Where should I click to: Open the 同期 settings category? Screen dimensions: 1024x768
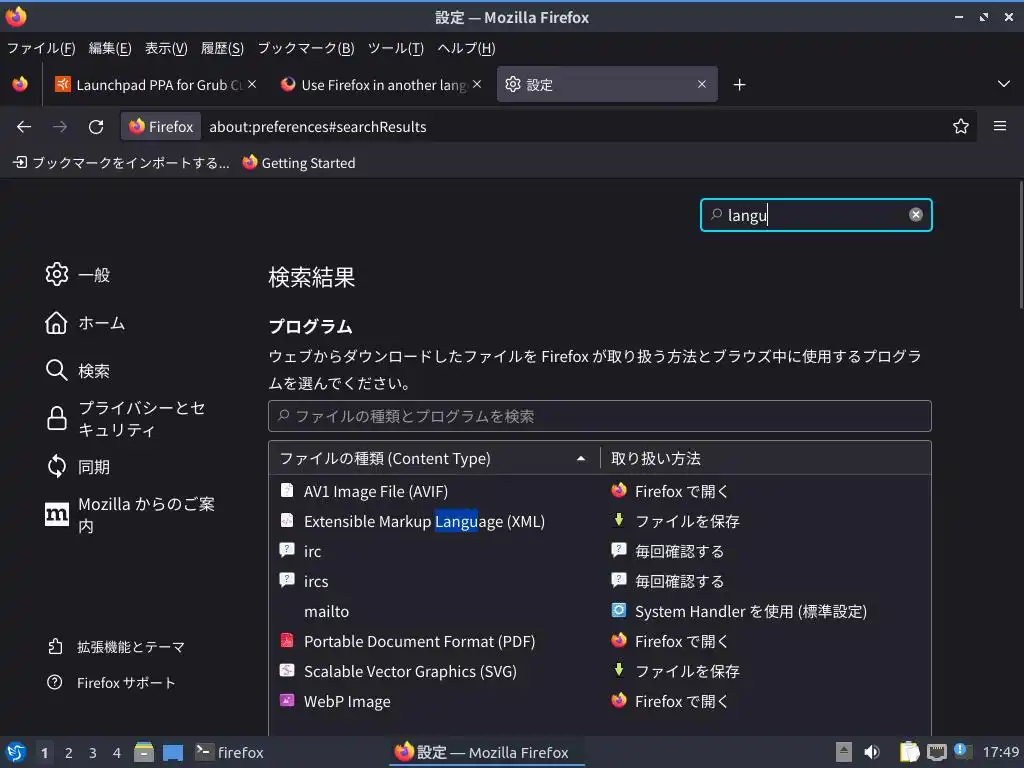[x=78, y=467]
